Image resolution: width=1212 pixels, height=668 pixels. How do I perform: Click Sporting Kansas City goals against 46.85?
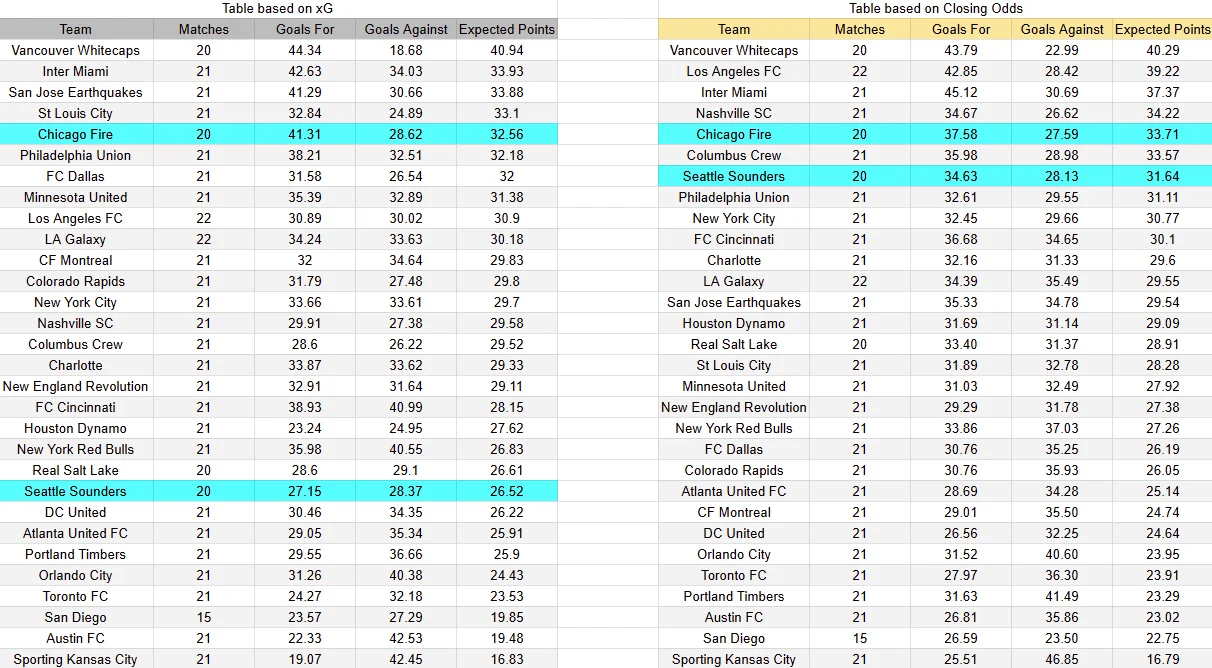point(1062,659)
